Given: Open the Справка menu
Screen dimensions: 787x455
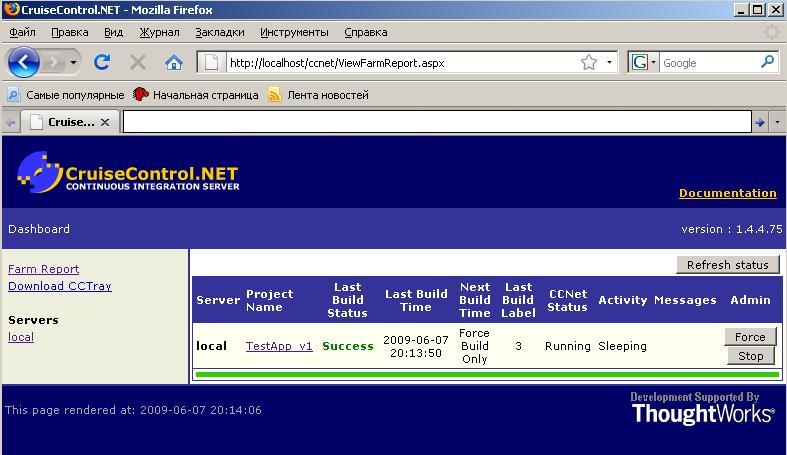Looking at the screenshot, I should pyautogui.click(x=366, y=33).
